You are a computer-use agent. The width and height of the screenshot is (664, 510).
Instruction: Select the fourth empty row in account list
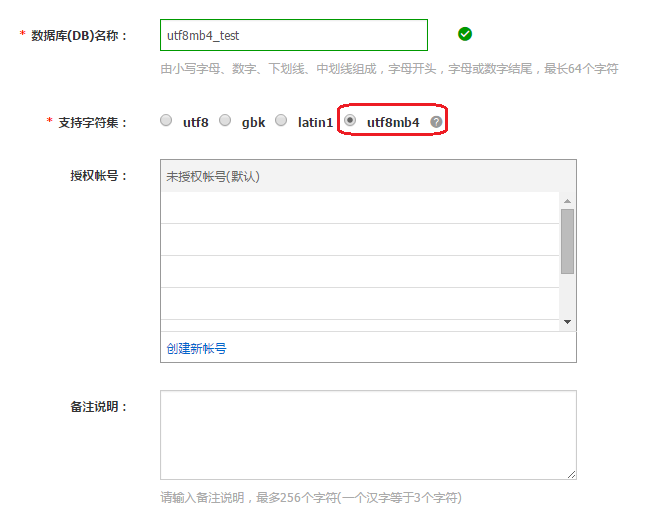tap(359, 304)
